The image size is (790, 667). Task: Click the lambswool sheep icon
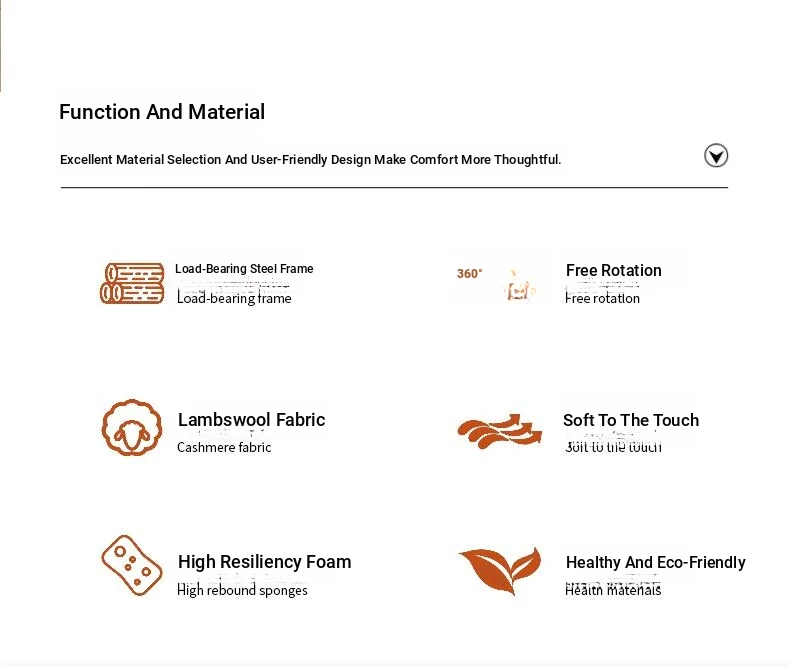(131, 427)
